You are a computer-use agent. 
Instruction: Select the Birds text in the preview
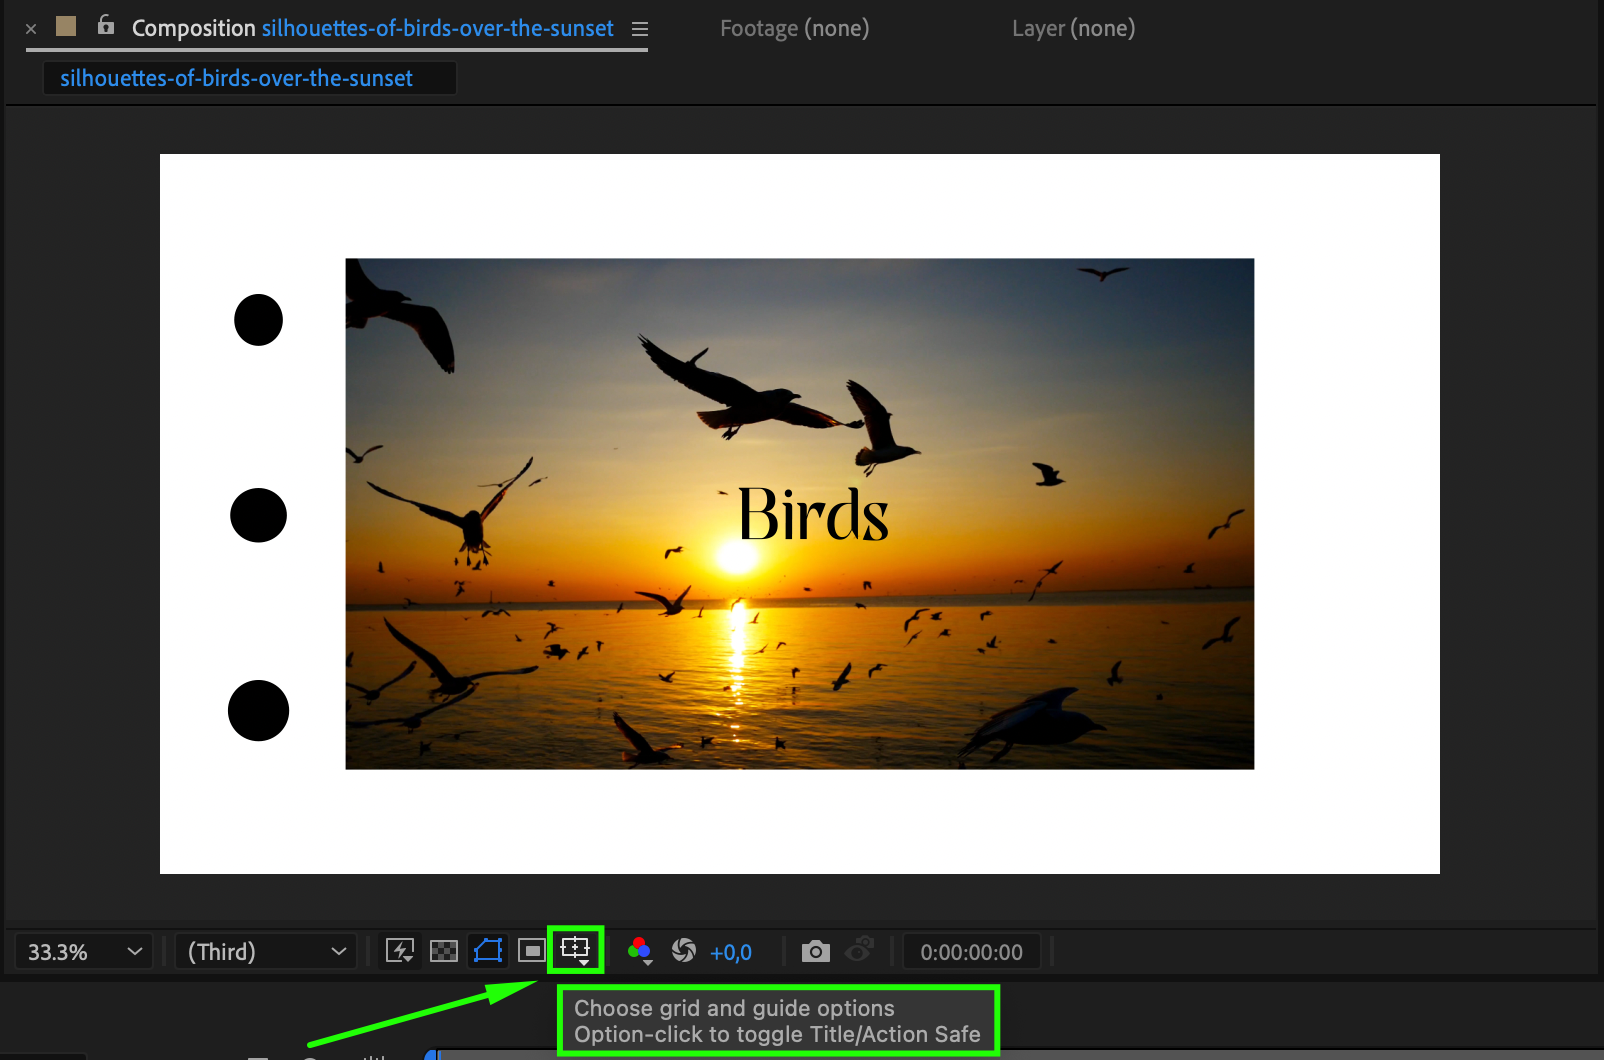pos(812,516)
